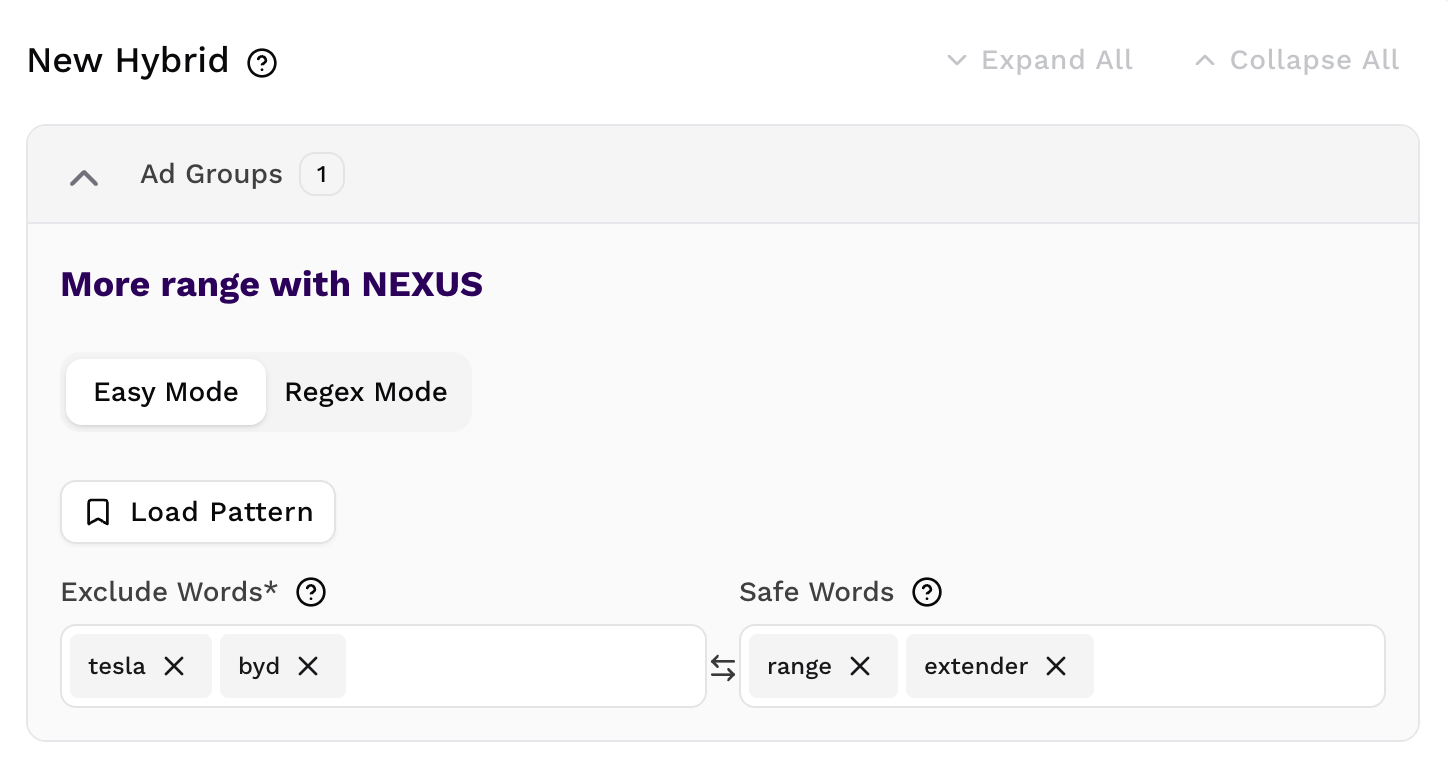
Task: Collapse All sections
Action: (x=1297, y=61)
